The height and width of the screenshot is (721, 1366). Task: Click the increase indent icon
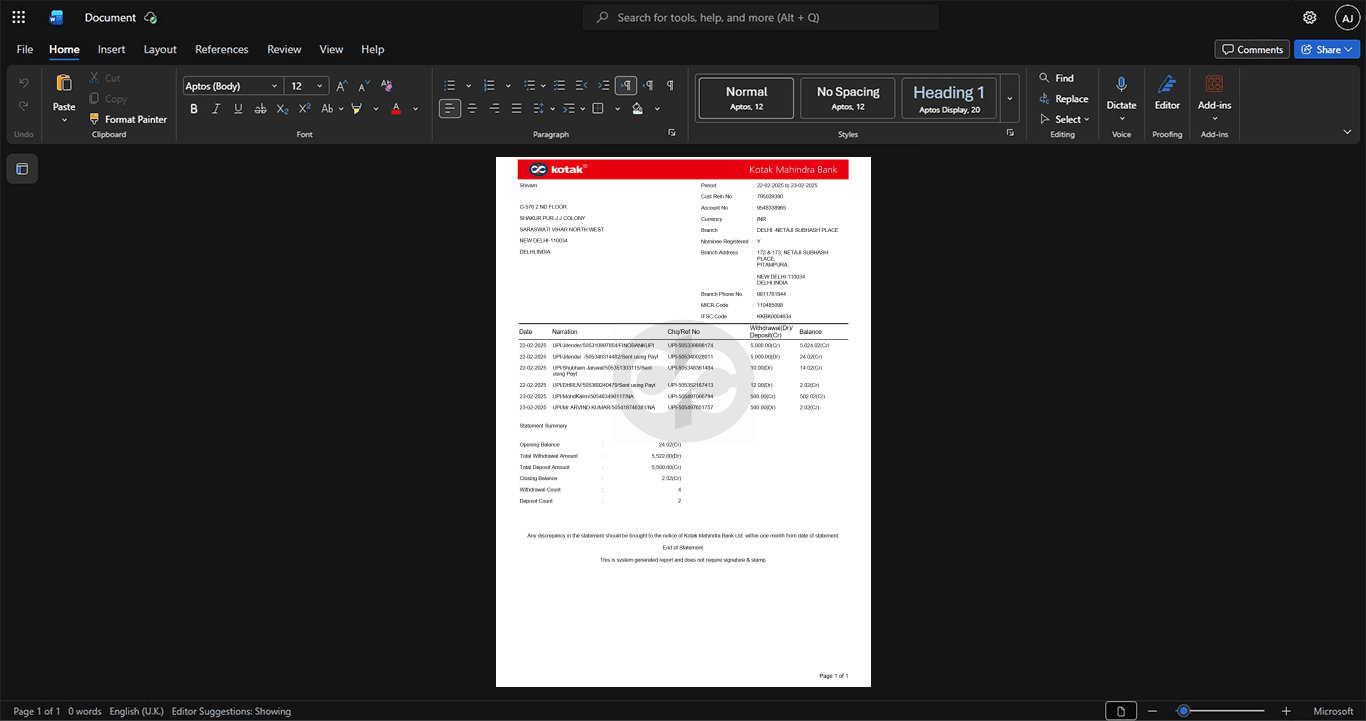(603, 86)
